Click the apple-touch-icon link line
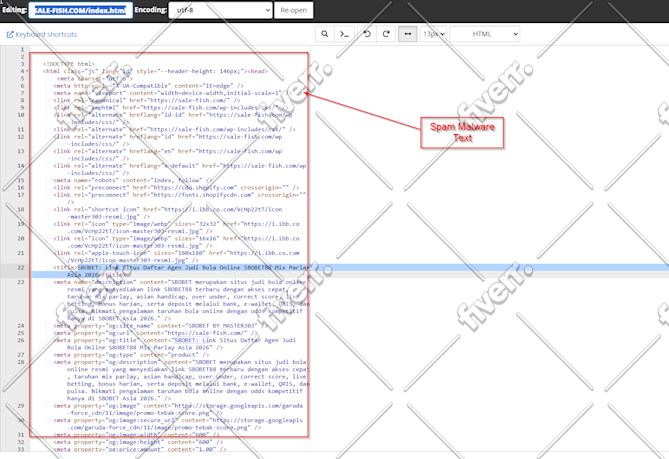 (x=176, y=256)
